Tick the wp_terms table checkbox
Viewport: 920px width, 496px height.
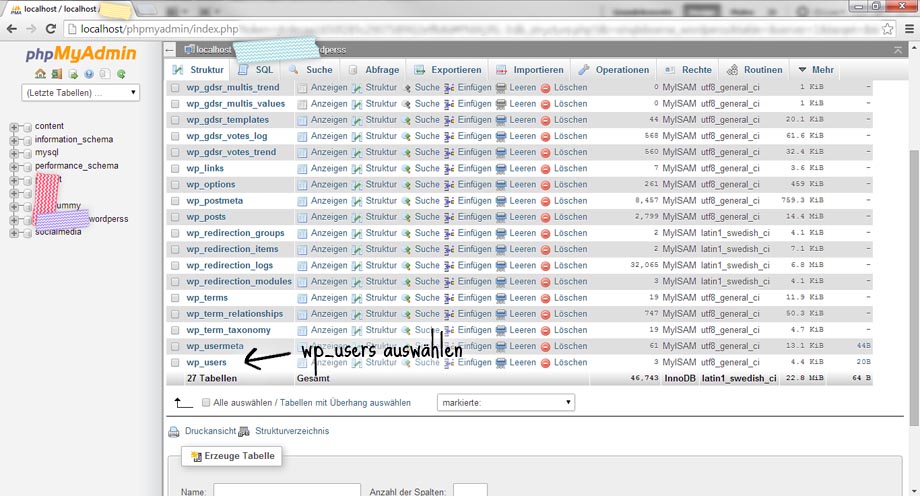tap(175, 298)
